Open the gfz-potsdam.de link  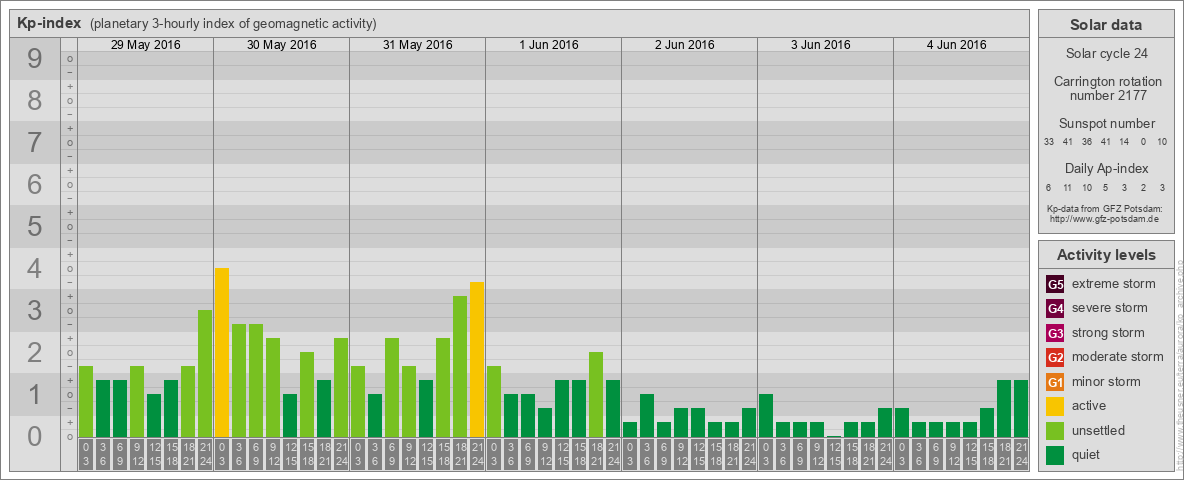[1104, 219]
